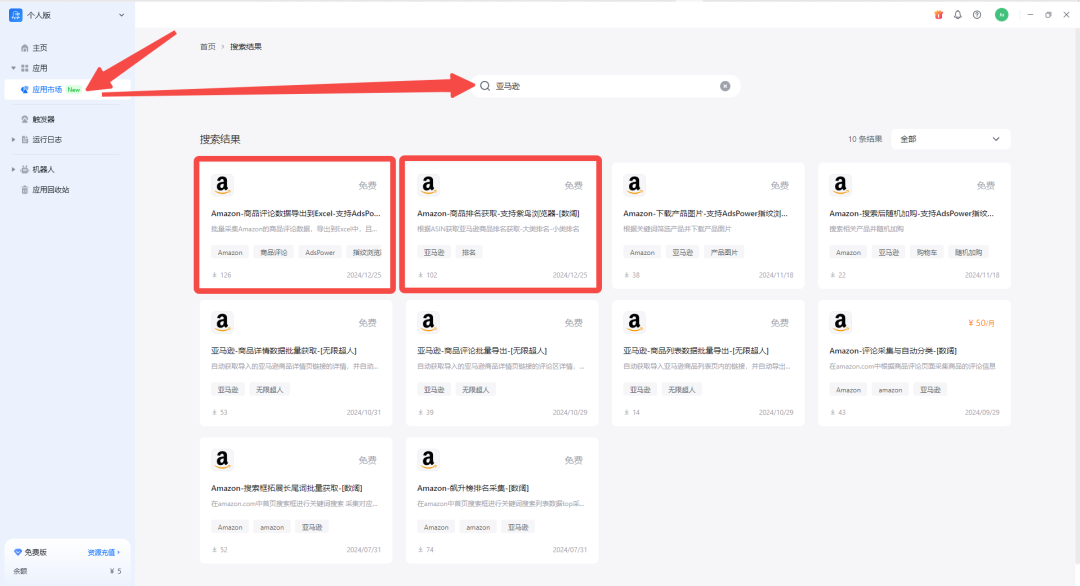
Task: Click the AdsPower tag
Action: [x=320, y=253]
